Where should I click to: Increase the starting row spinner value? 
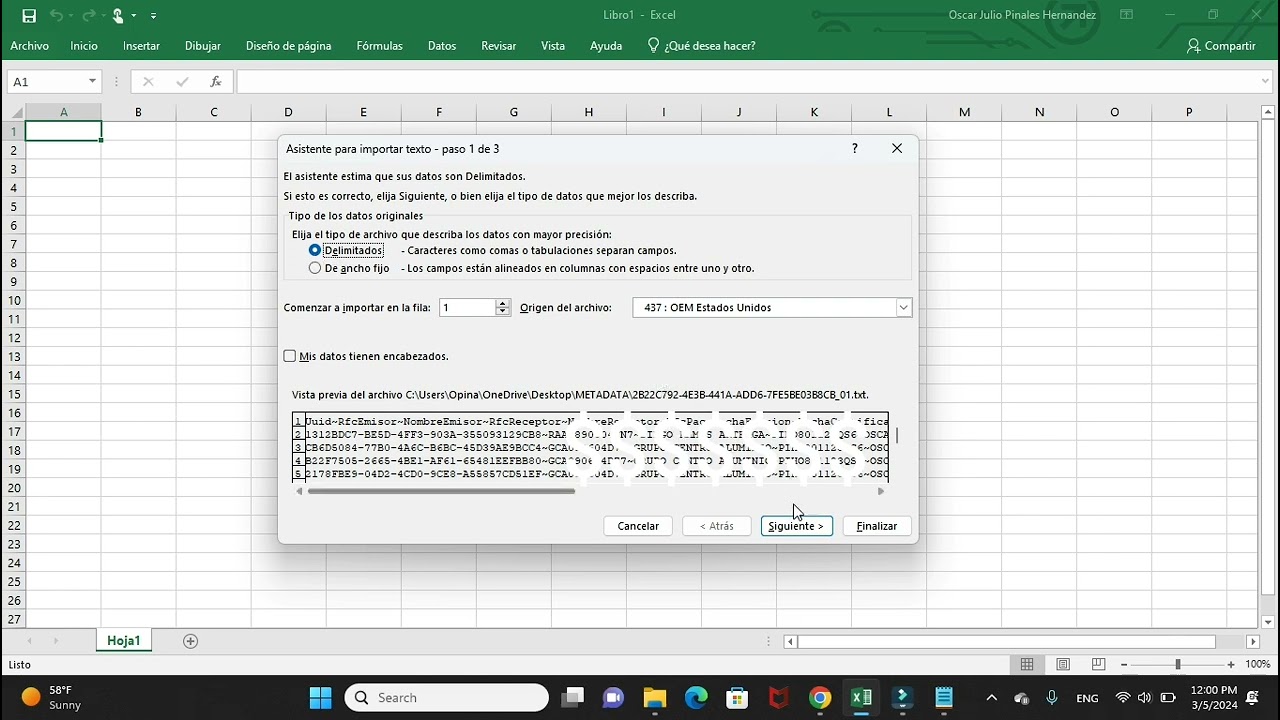(503, 303)
